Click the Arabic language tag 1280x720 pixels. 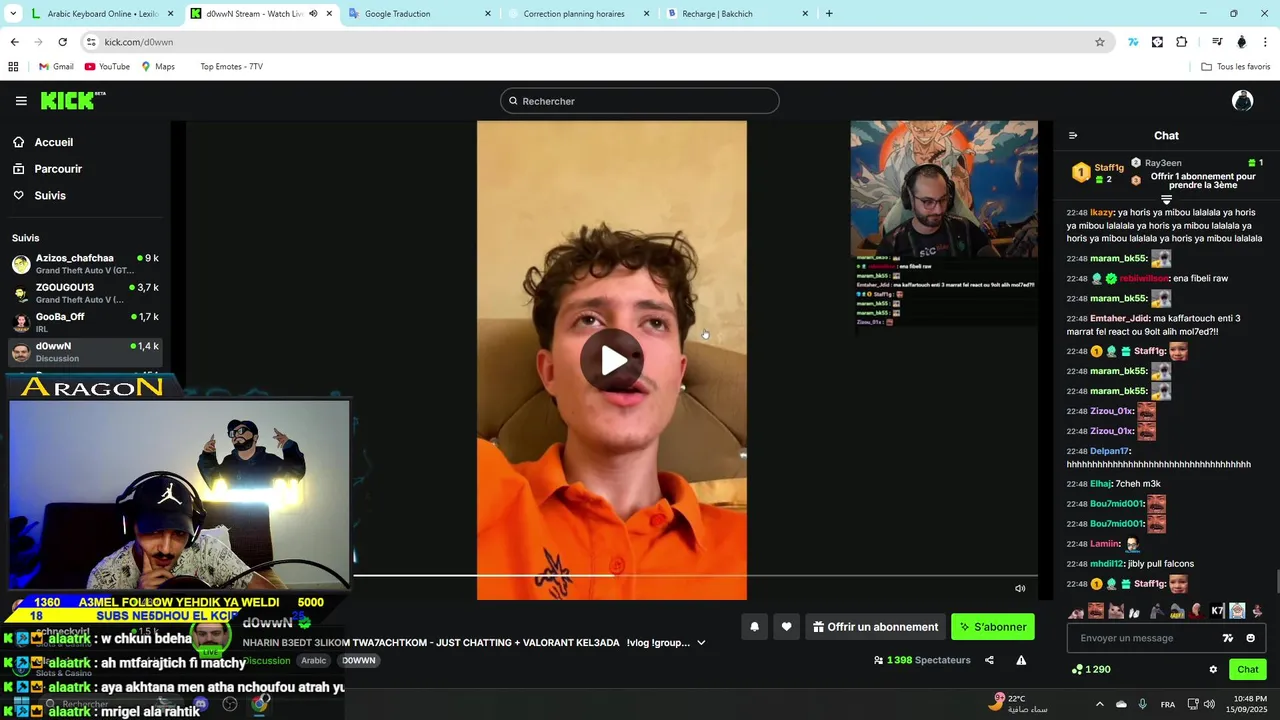[314, 661]
